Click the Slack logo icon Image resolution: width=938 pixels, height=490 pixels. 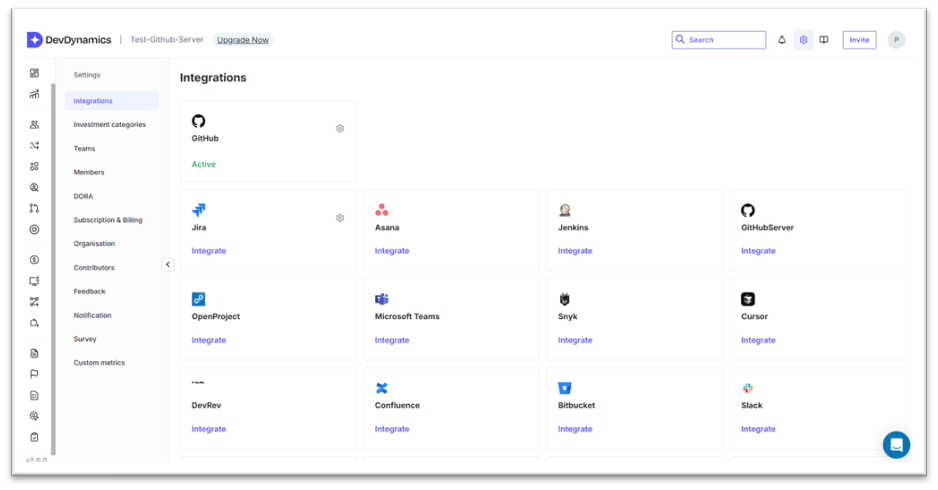pyautogui.click(x=748, y=388)
